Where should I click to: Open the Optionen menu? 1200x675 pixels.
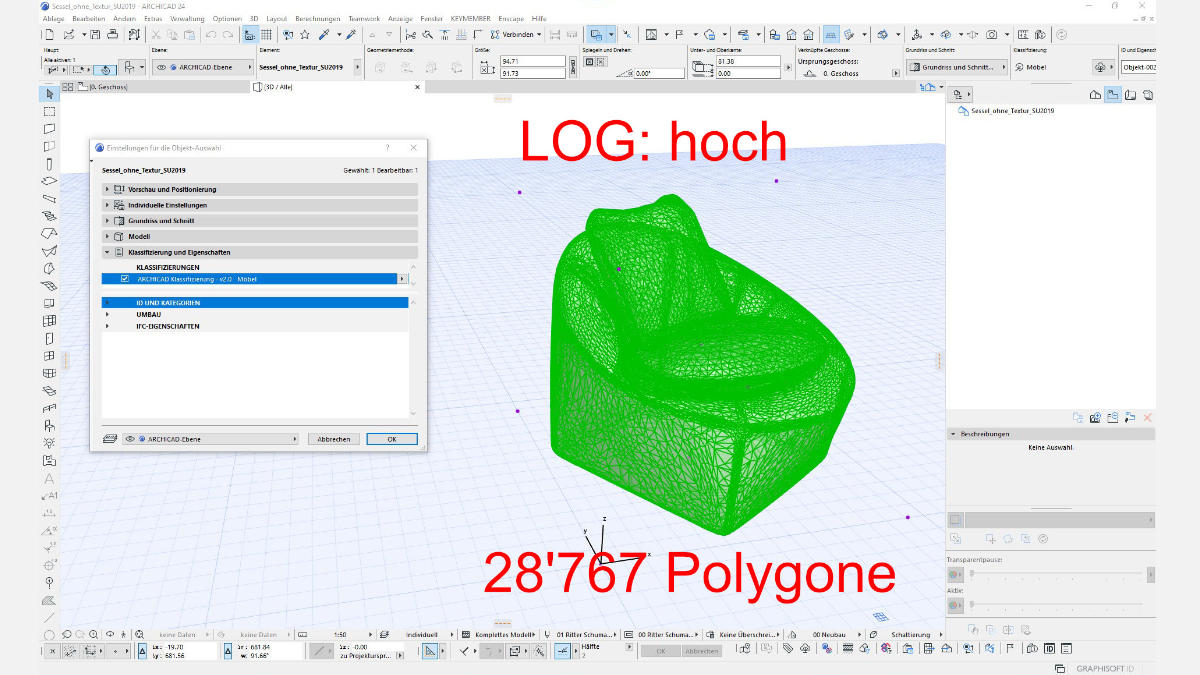coord(226,18)
